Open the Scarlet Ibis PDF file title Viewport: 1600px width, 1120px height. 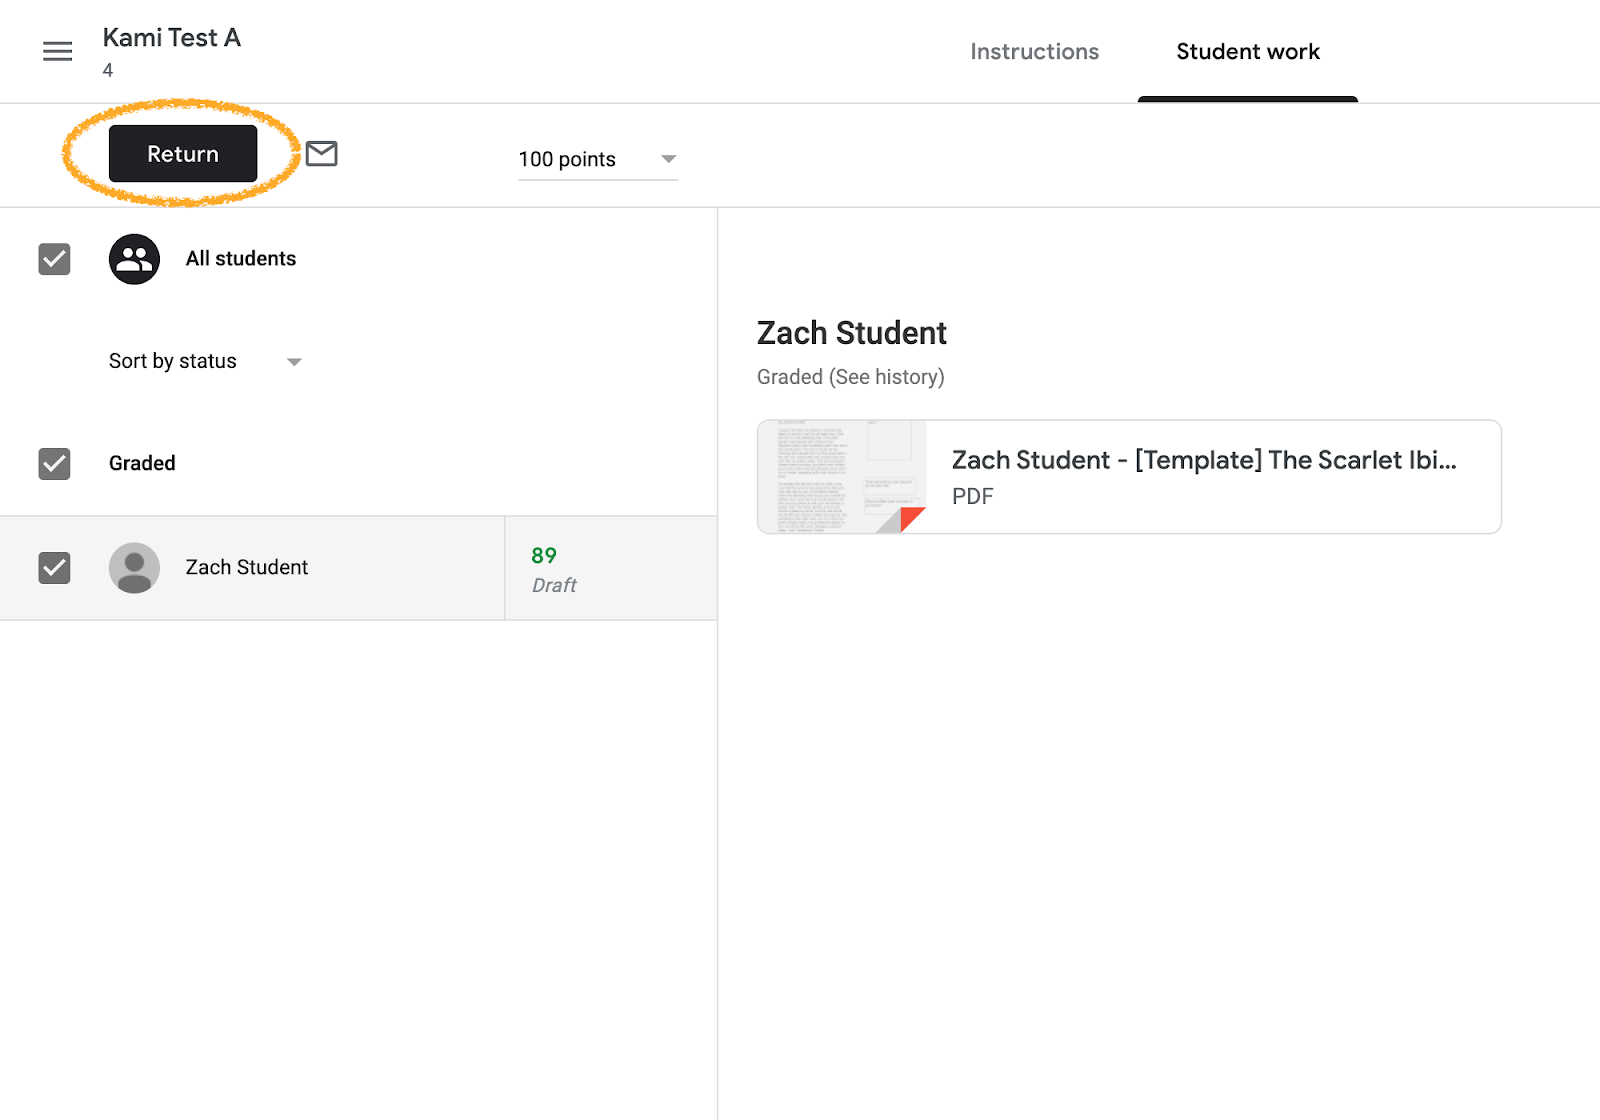point(1203,460)
